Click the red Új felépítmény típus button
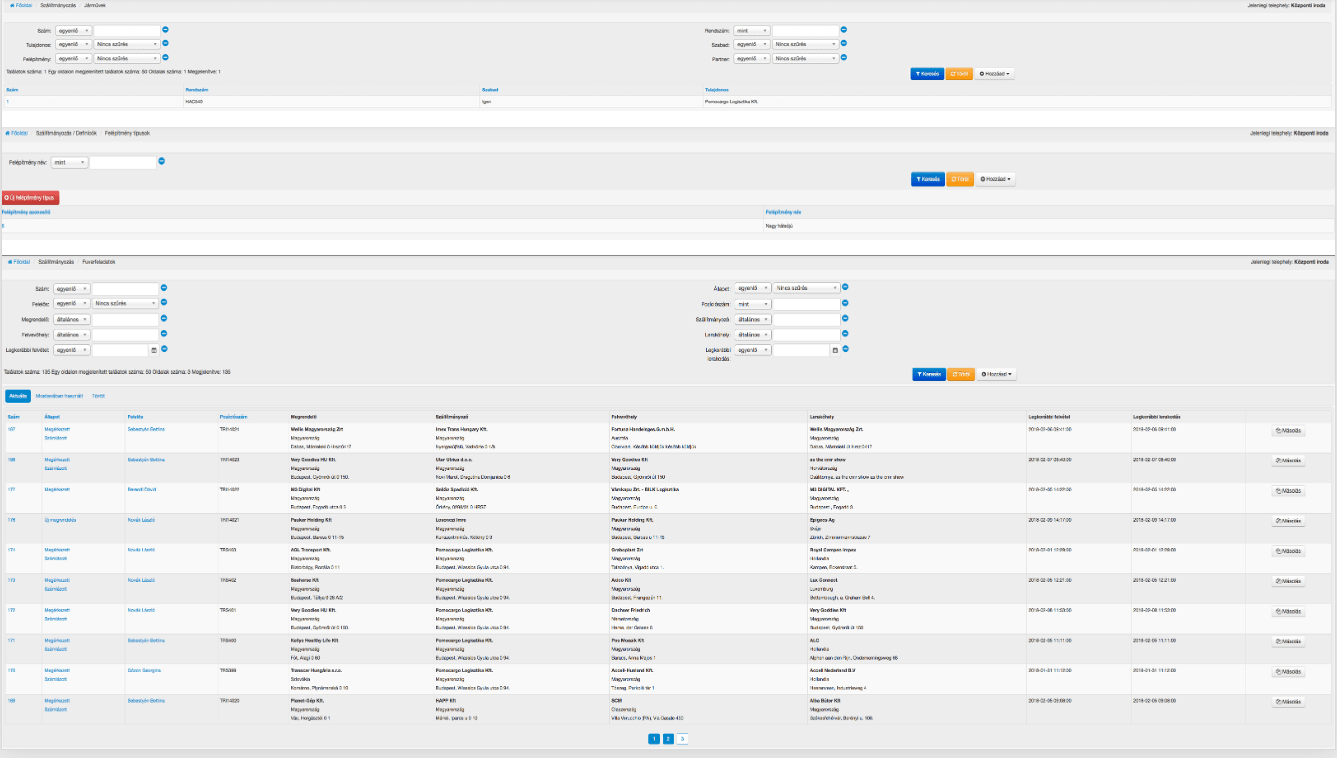This screenshot has height=758, width=1337. click(31, 198)
